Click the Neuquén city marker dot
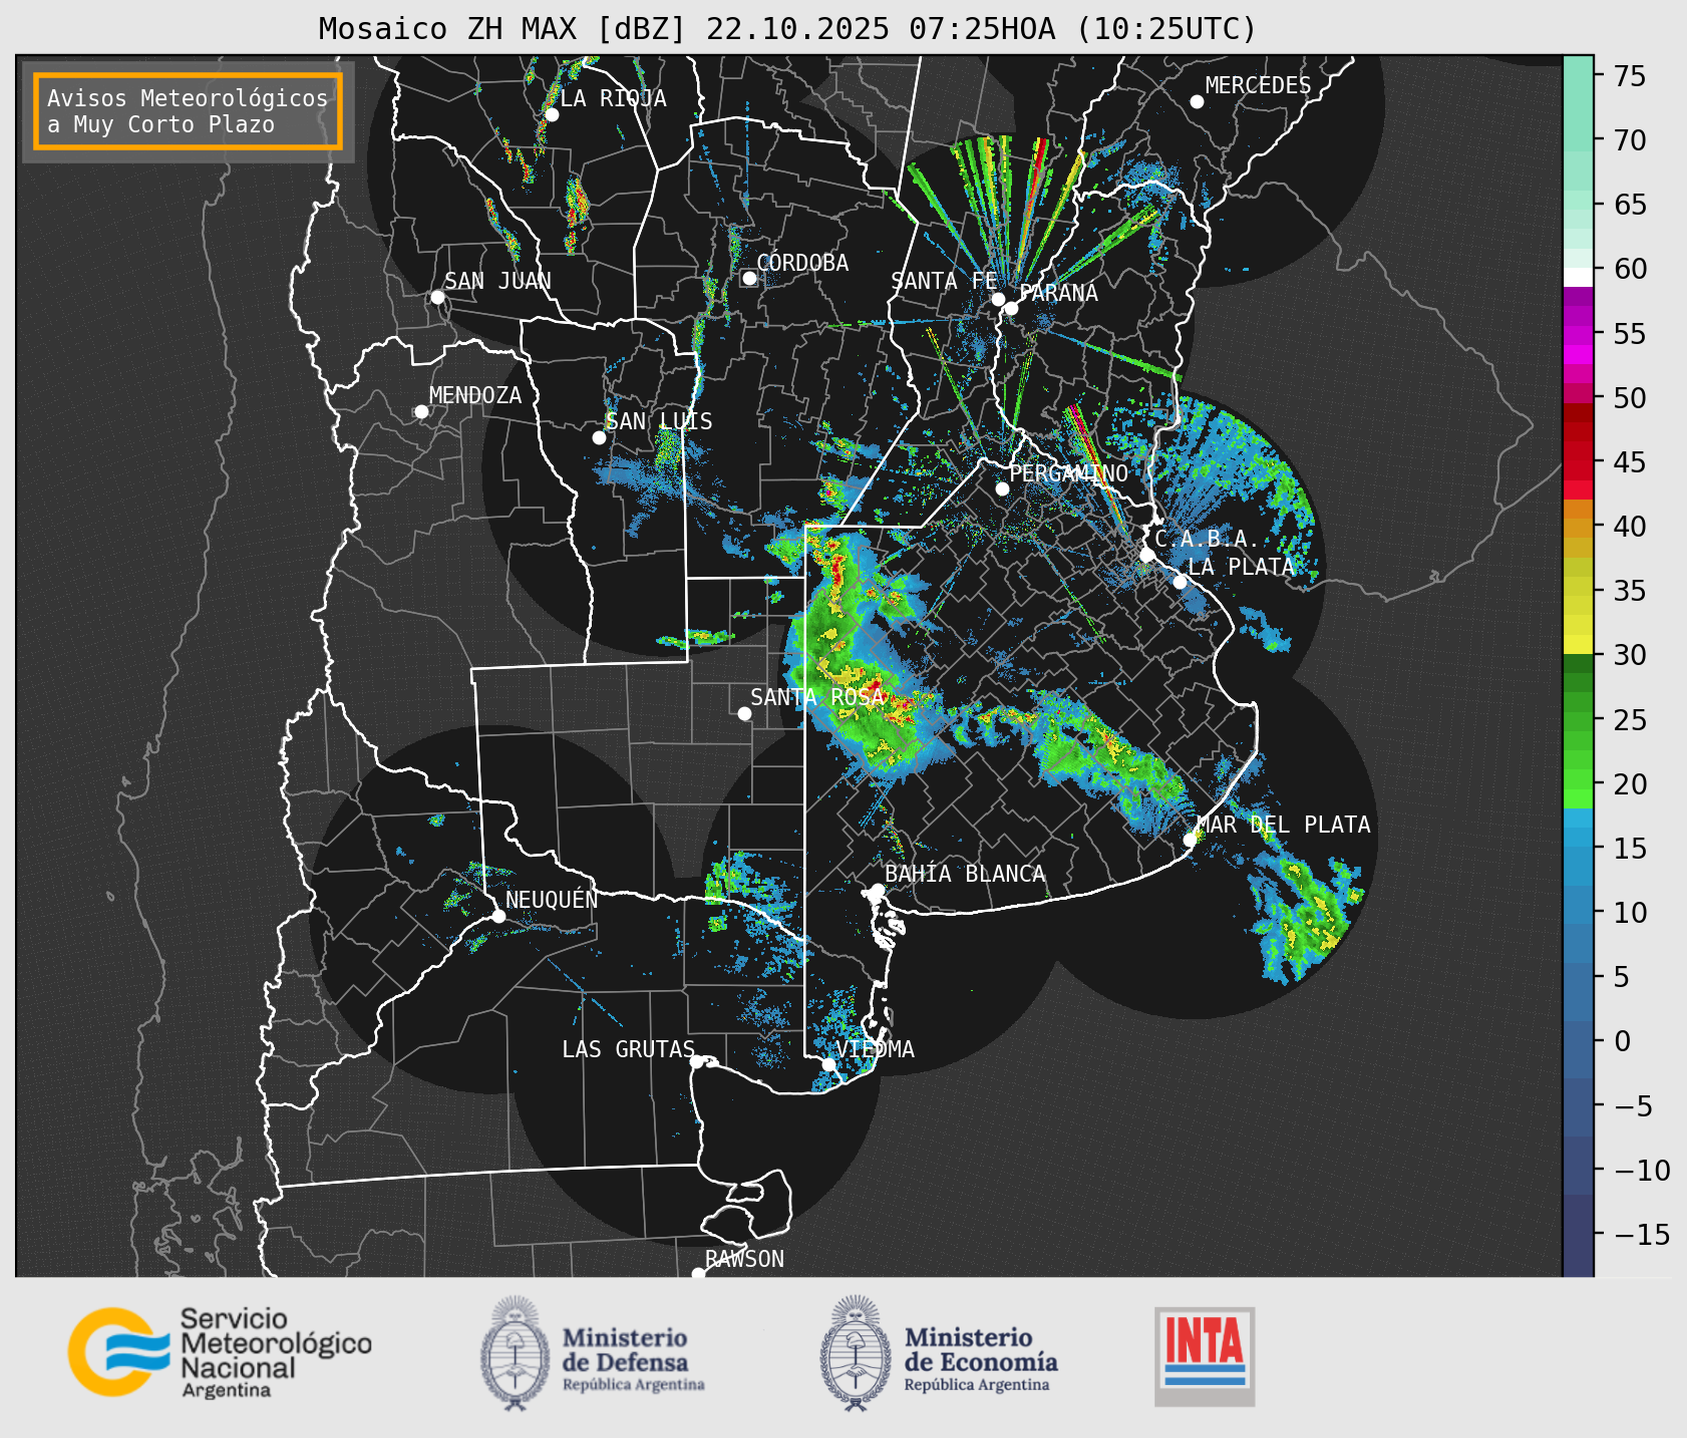 coord(498,916)
